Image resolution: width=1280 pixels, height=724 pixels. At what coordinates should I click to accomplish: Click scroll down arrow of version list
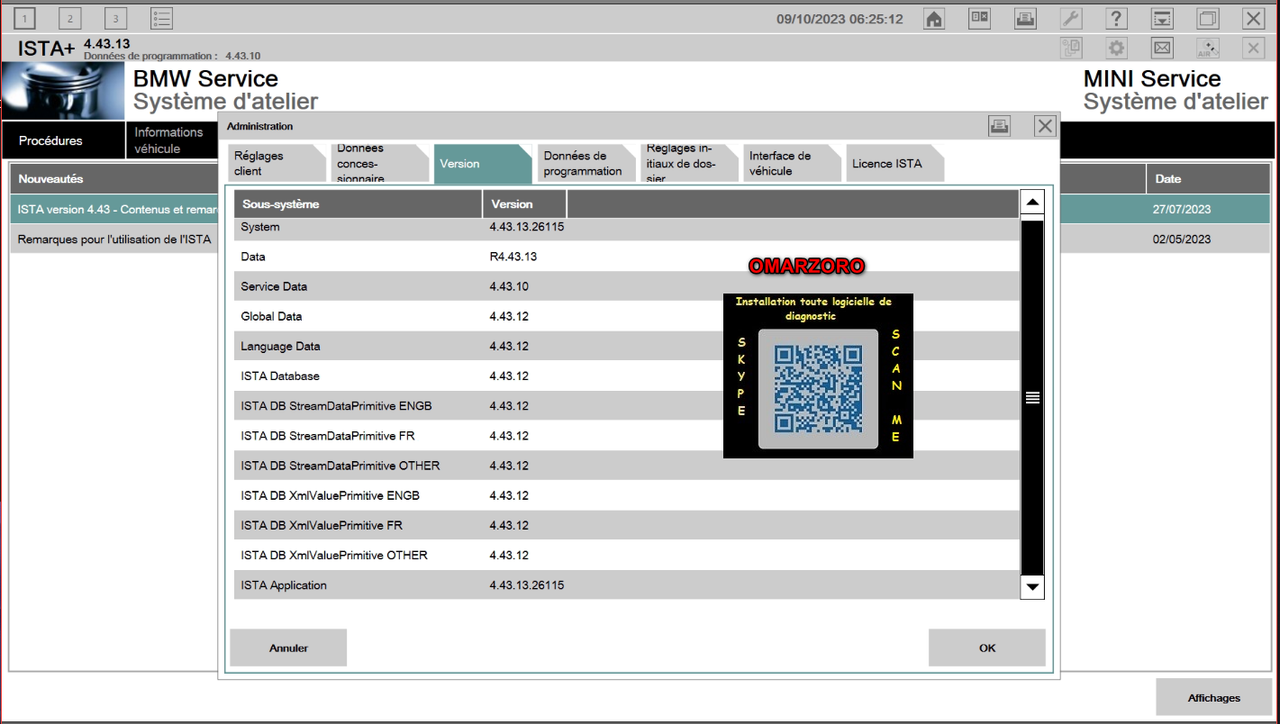pyautogui.click(x=1032, y=587)
